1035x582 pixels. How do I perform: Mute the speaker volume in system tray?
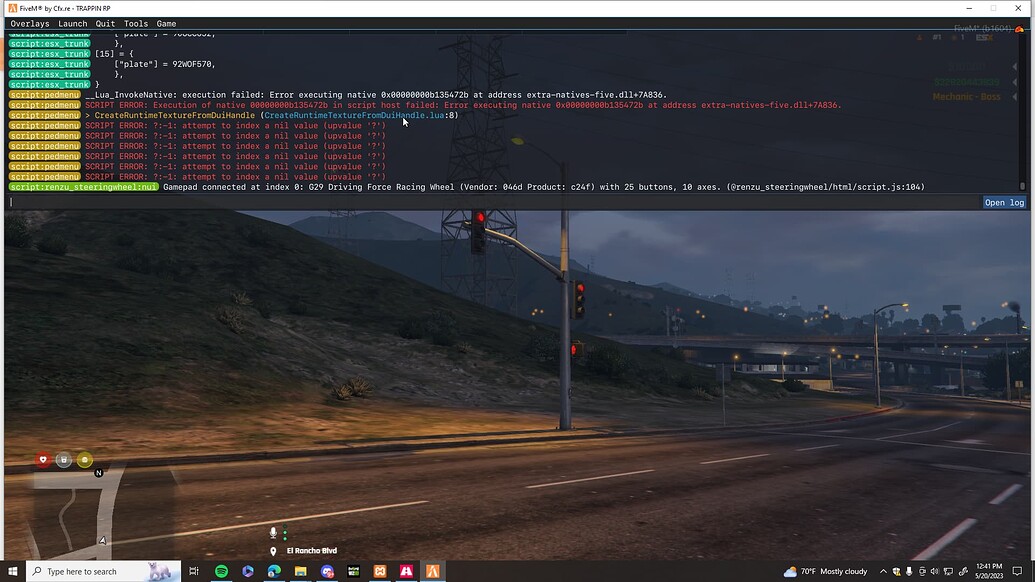tap(935, 571)
